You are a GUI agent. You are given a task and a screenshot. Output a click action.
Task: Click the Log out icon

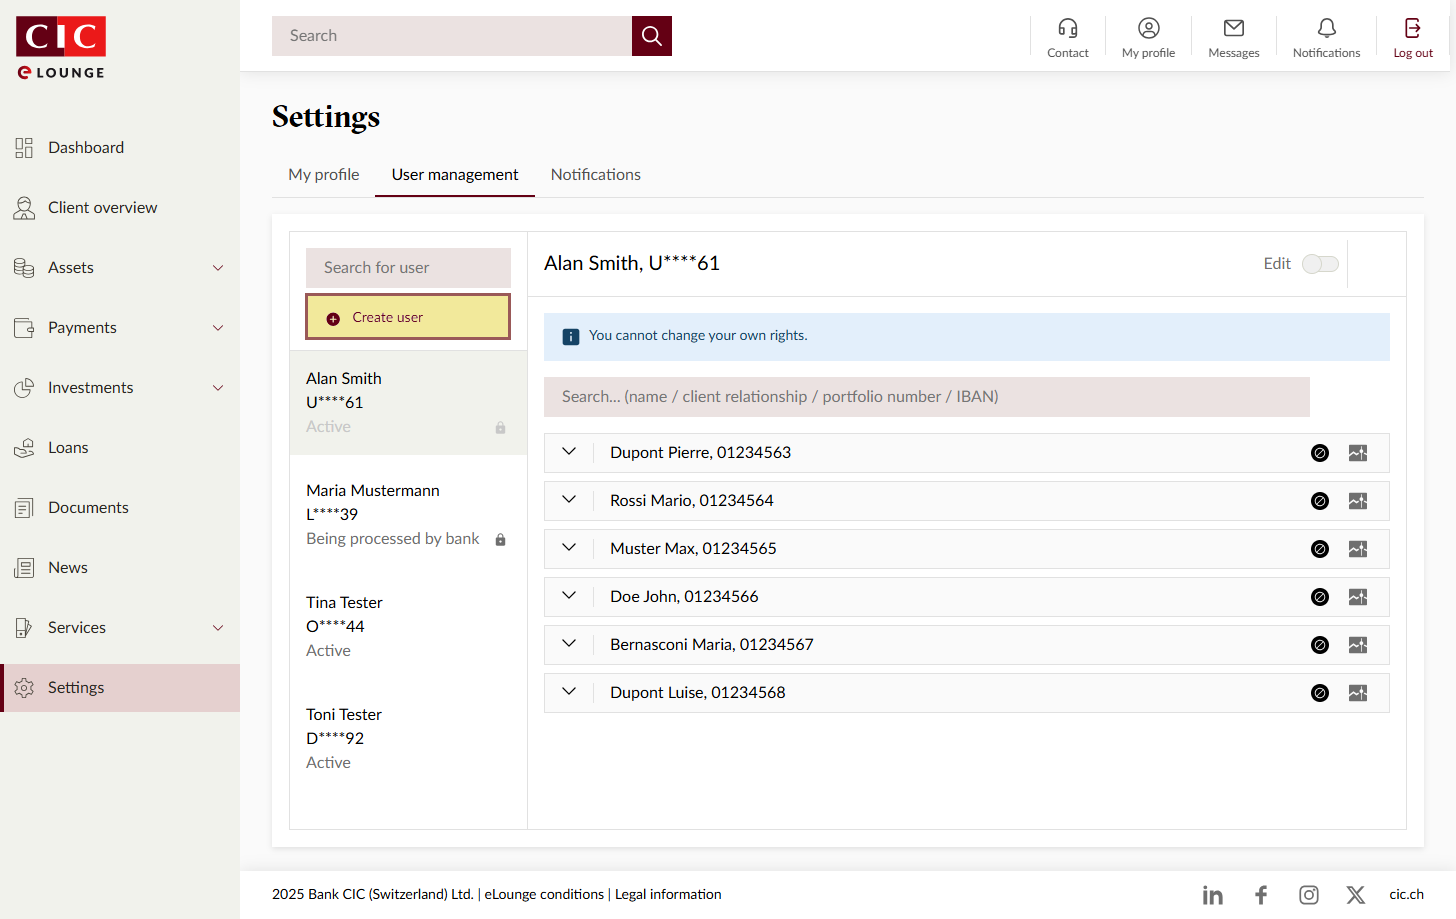pos(1412,29)
